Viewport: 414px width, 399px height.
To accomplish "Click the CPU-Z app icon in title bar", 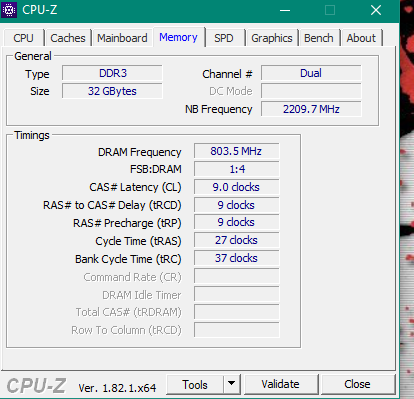I will coord(9,10).
